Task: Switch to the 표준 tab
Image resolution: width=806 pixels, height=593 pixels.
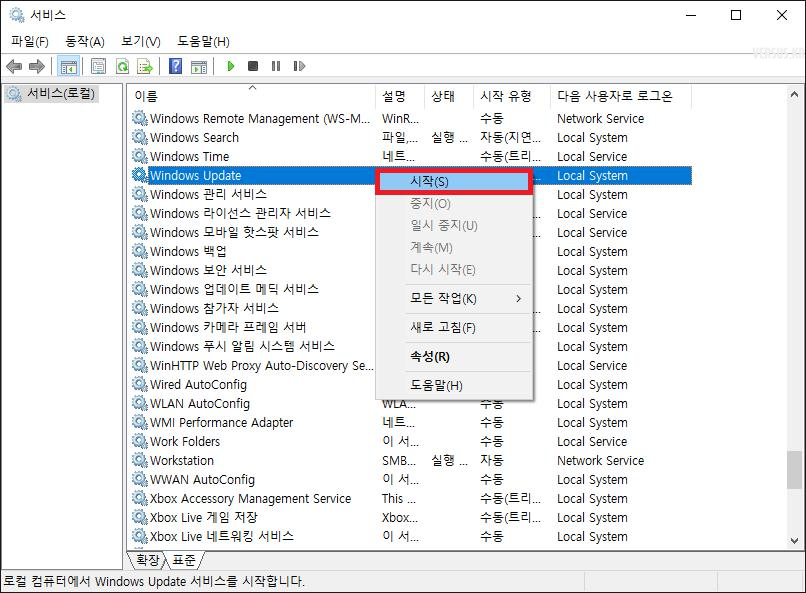Action: [x=184, y=560]
